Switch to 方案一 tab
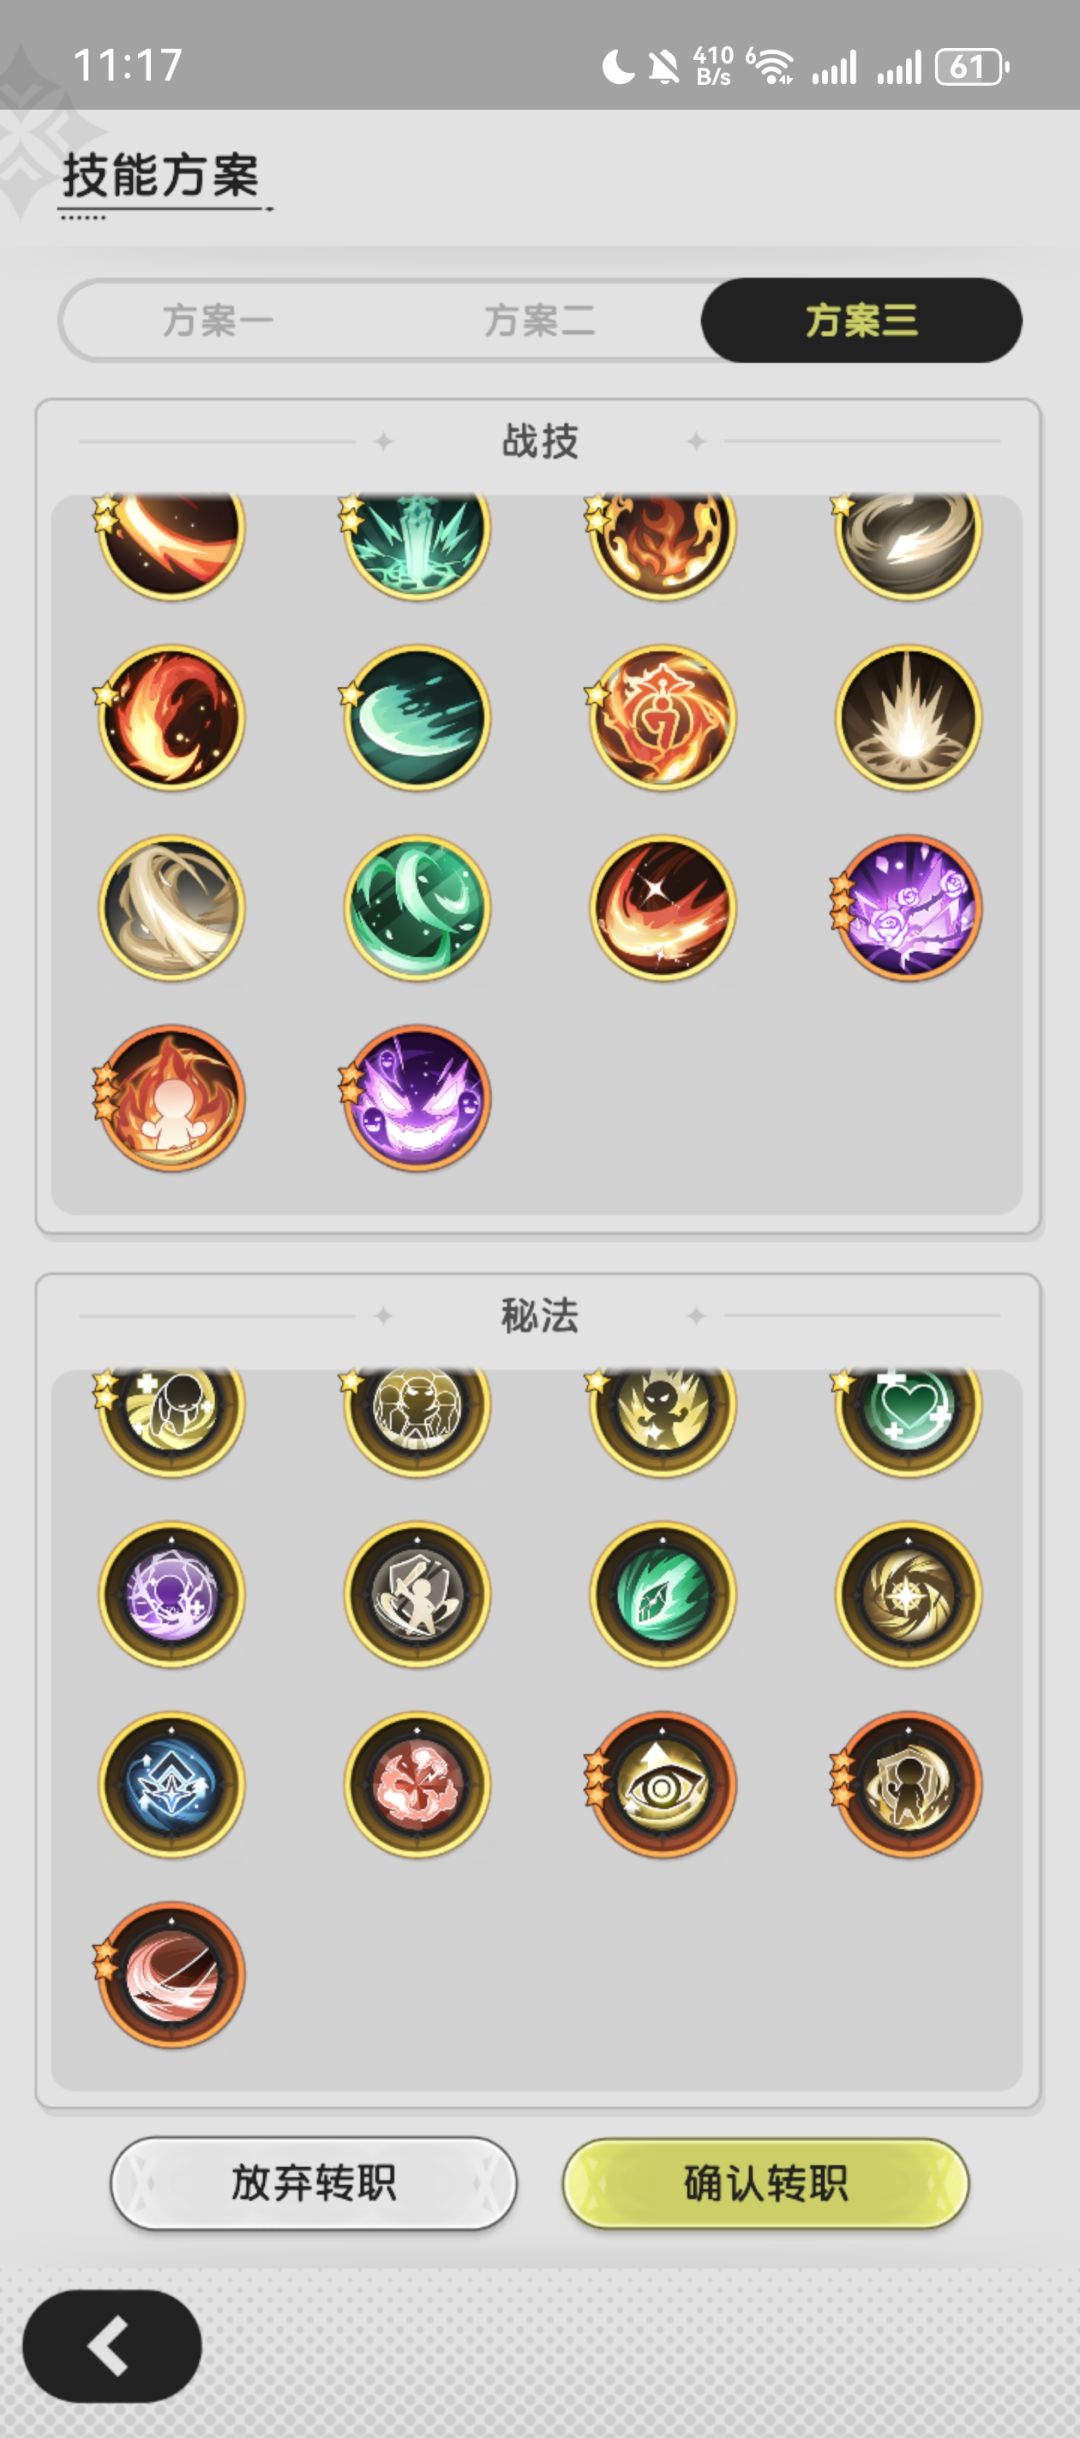The image size is (1080, 2438). pos(218,321)
